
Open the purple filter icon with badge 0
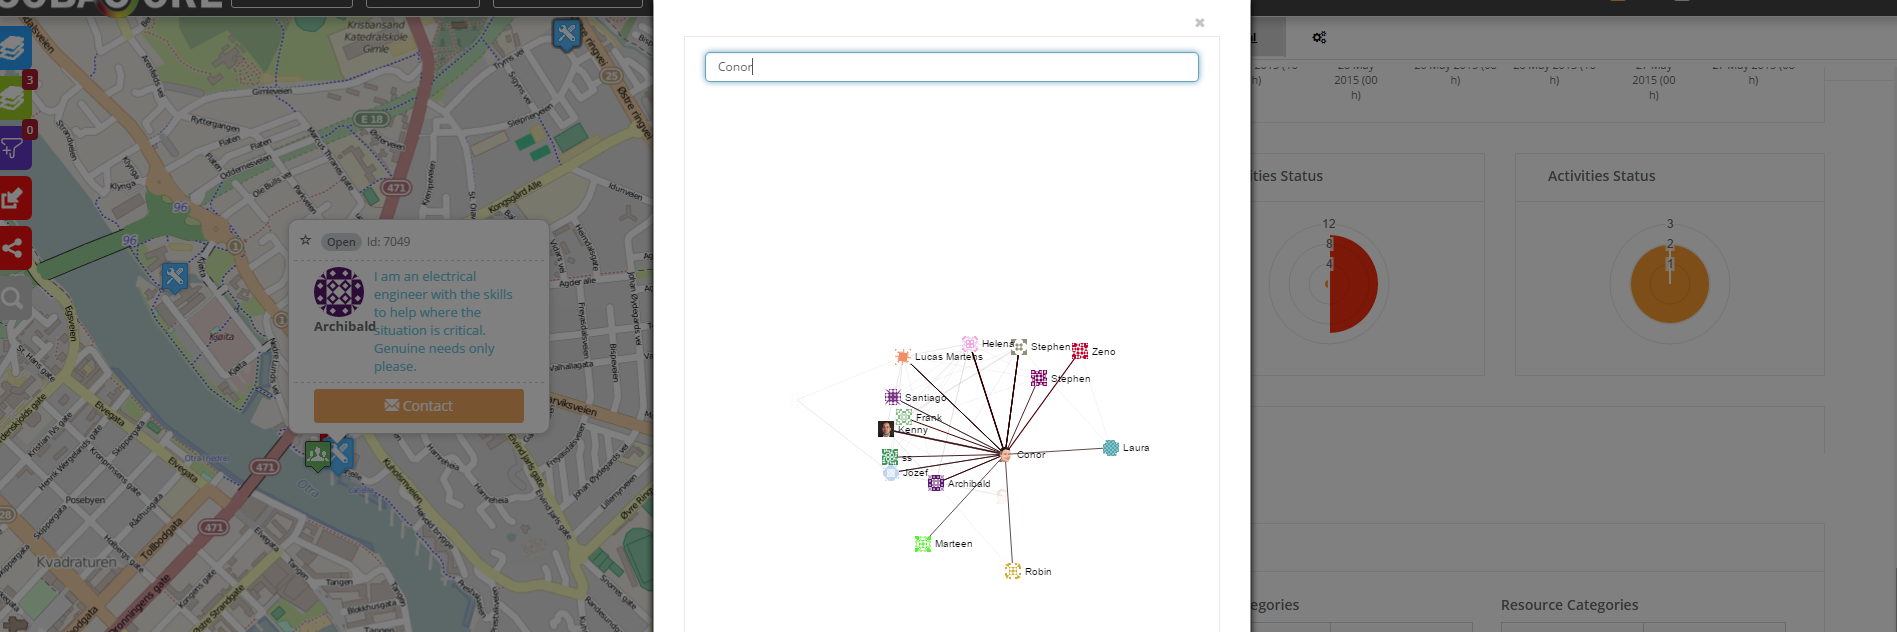pyautogui.click(x=14, y=148)
